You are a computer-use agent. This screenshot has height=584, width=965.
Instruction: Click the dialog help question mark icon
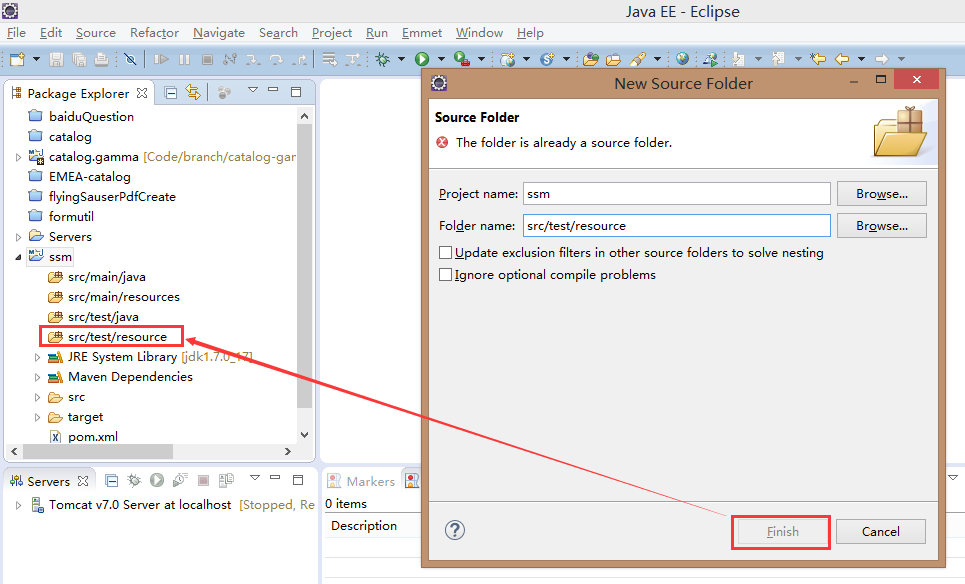coord(455,530)
